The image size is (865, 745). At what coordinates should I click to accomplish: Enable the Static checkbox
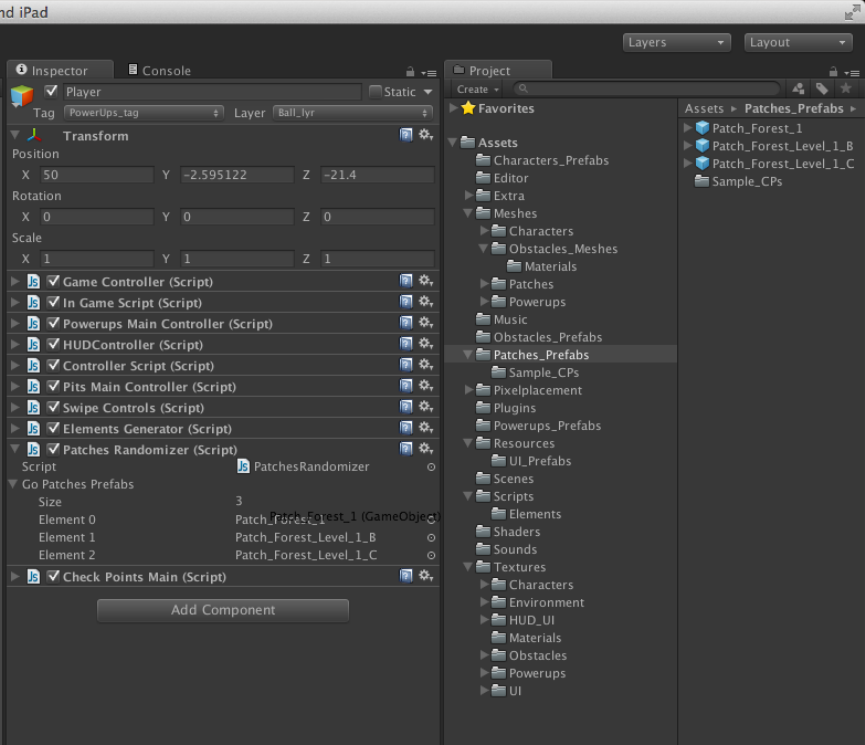375,92
